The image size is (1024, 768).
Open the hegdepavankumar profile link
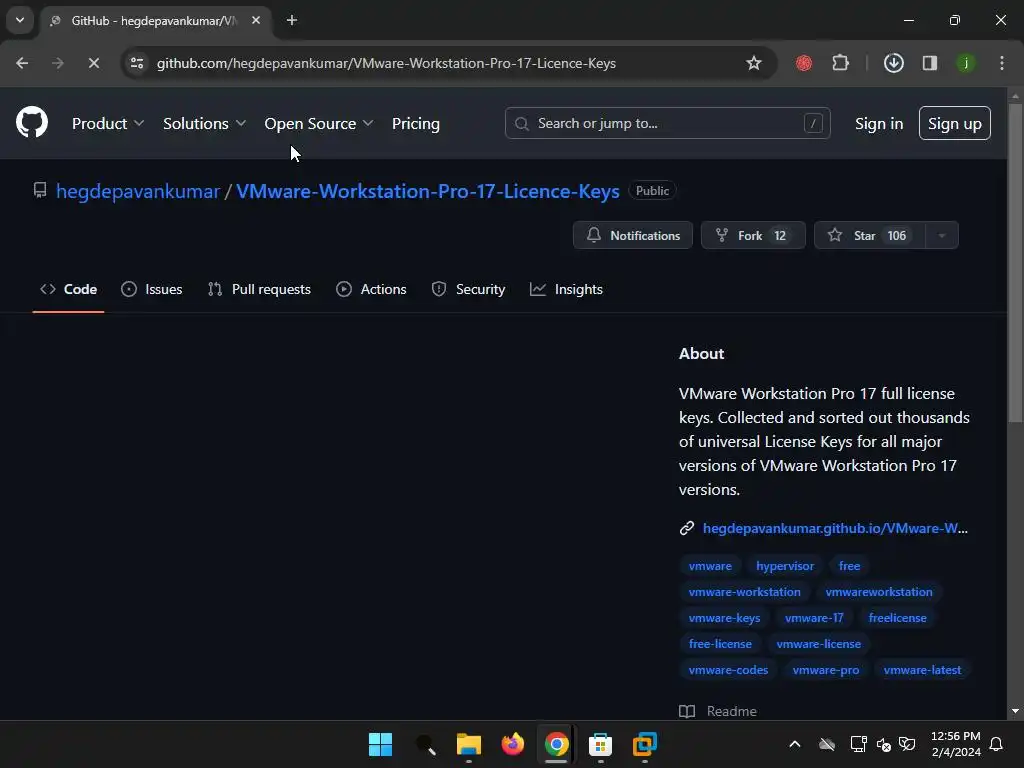138,191
